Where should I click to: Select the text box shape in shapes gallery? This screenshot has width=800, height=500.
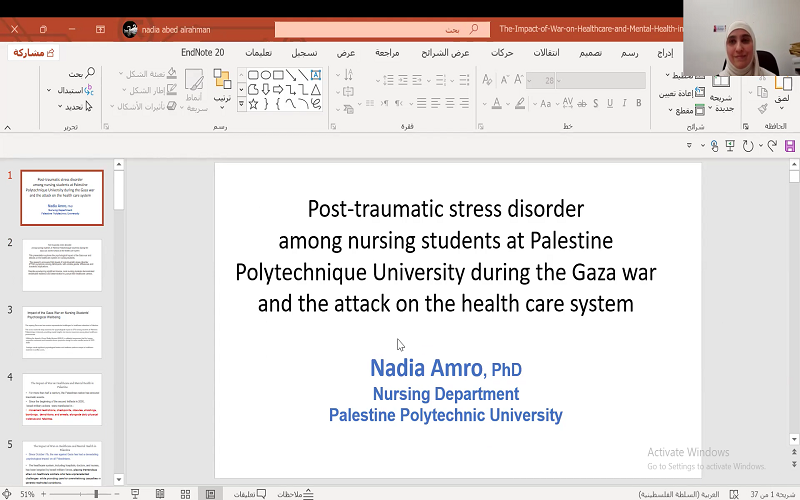(x=315, y=74)
